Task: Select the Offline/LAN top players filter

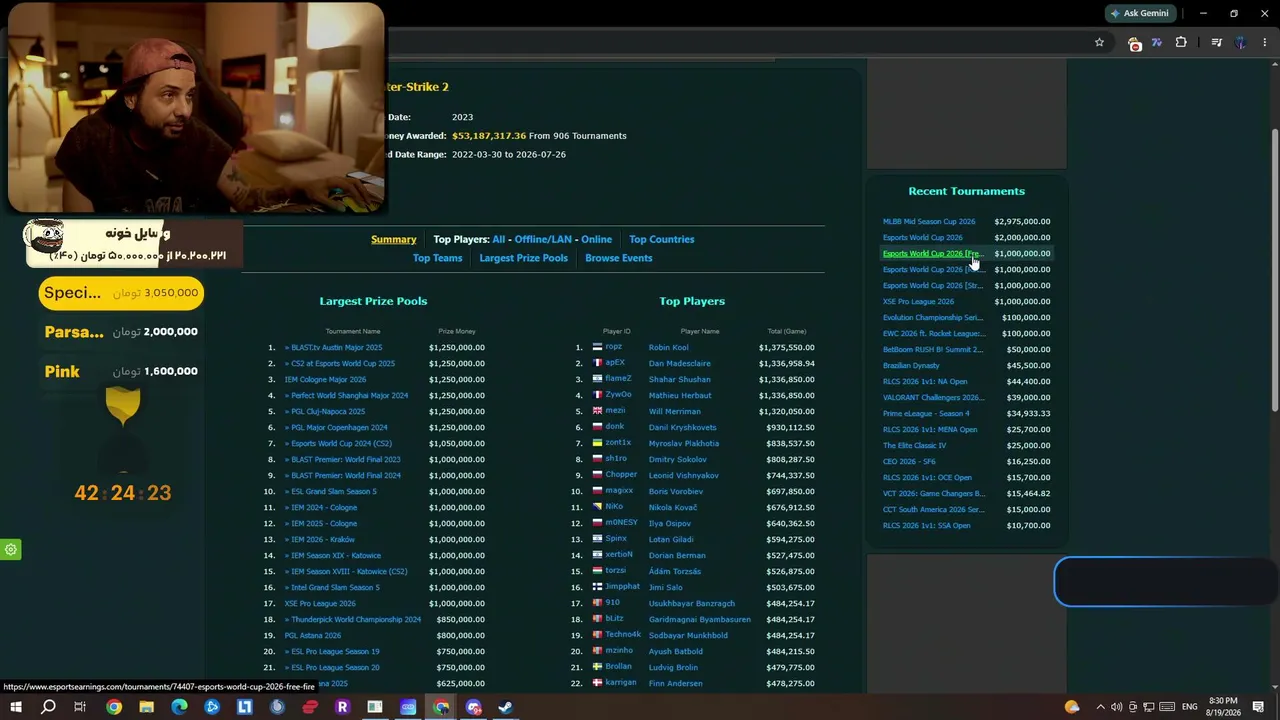Action: click(543, 240)
